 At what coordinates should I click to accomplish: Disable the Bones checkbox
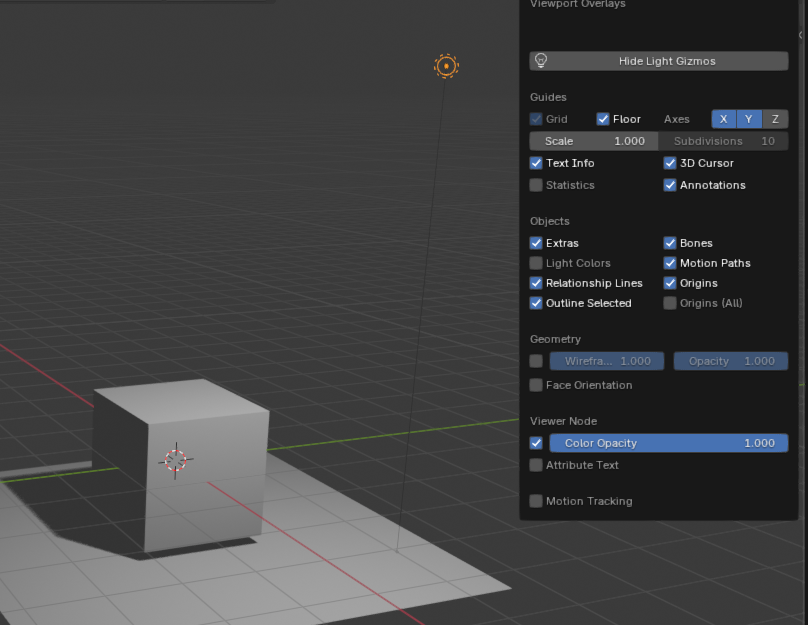pos(670,243)
